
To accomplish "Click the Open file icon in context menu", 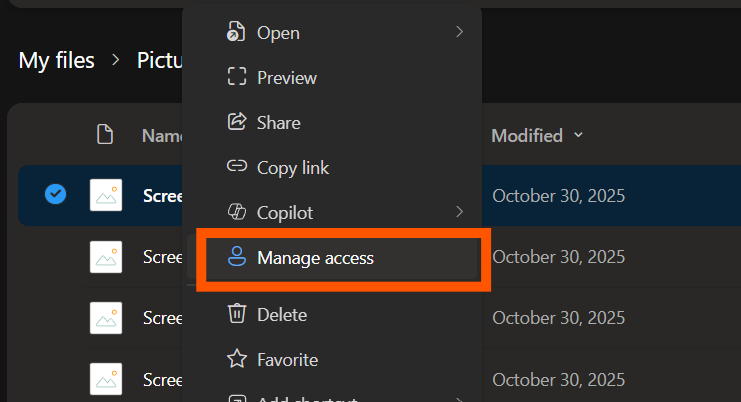I will 236,32.
